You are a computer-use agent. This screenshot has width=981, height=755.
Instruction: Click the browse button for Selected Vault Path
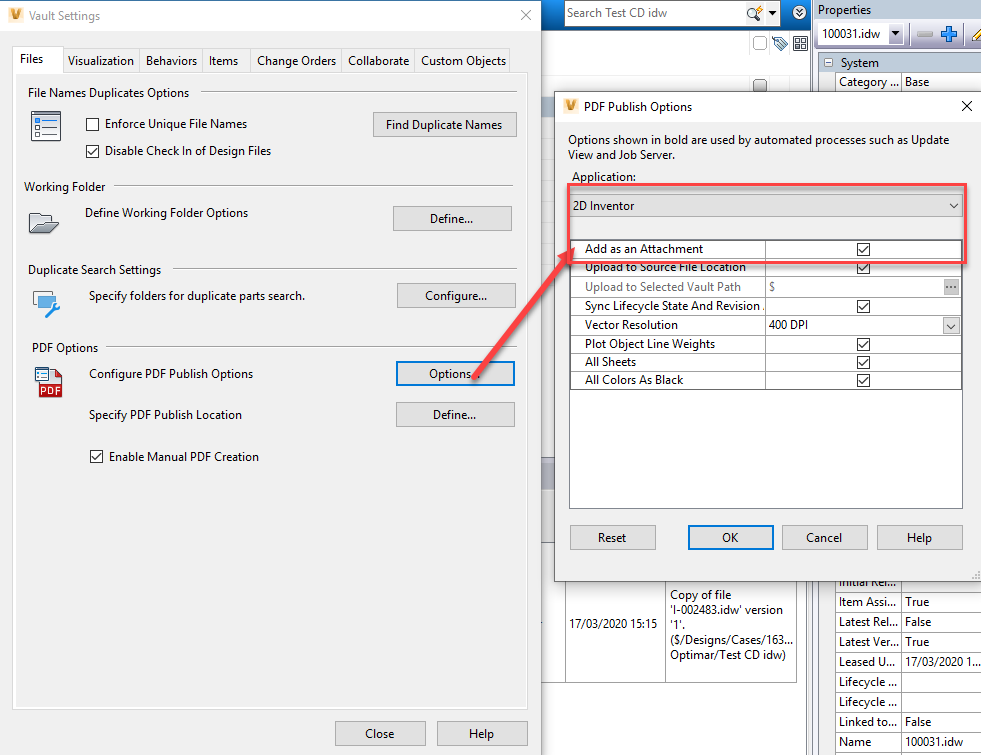(951, 287)
